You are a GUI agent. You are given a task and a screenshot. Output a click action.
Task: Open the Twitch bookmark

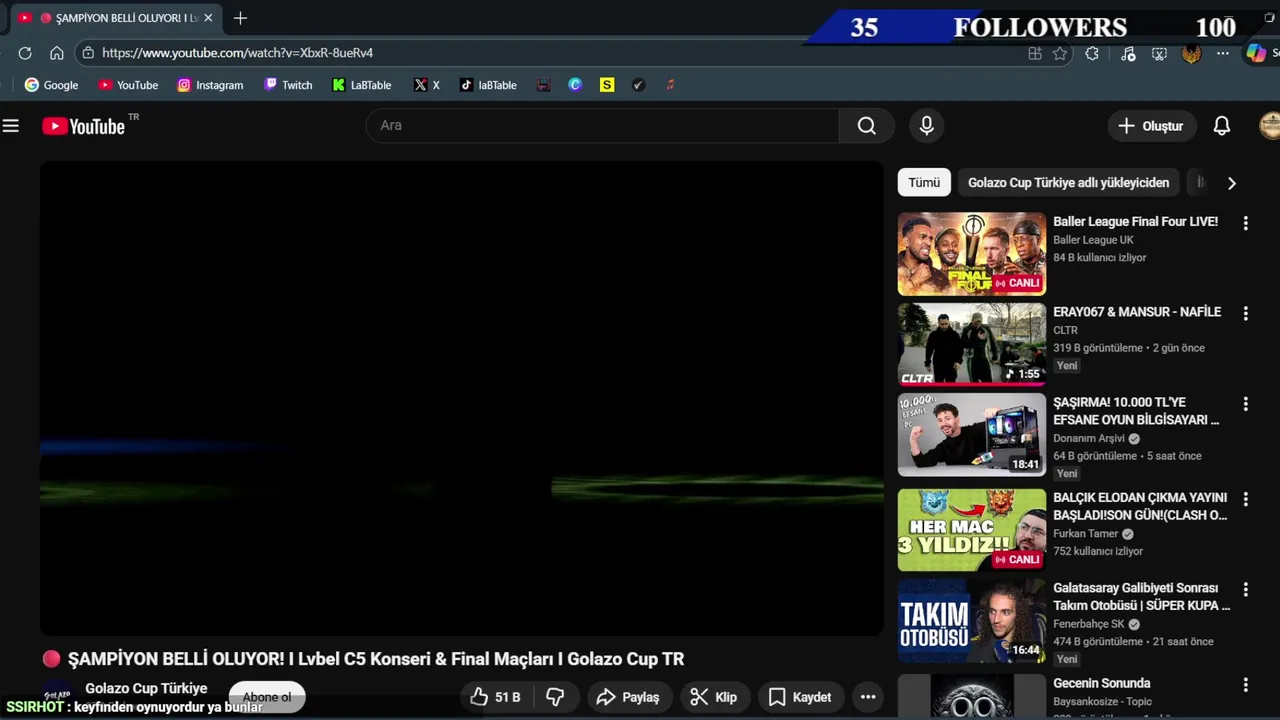coord(288,85)
